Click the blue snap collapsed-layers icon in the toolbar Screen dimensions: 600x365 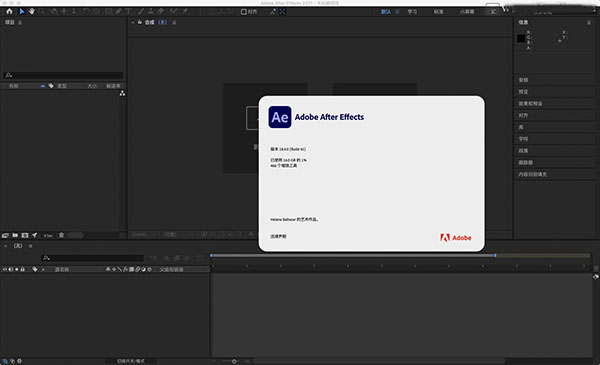[x=282, y=12]
